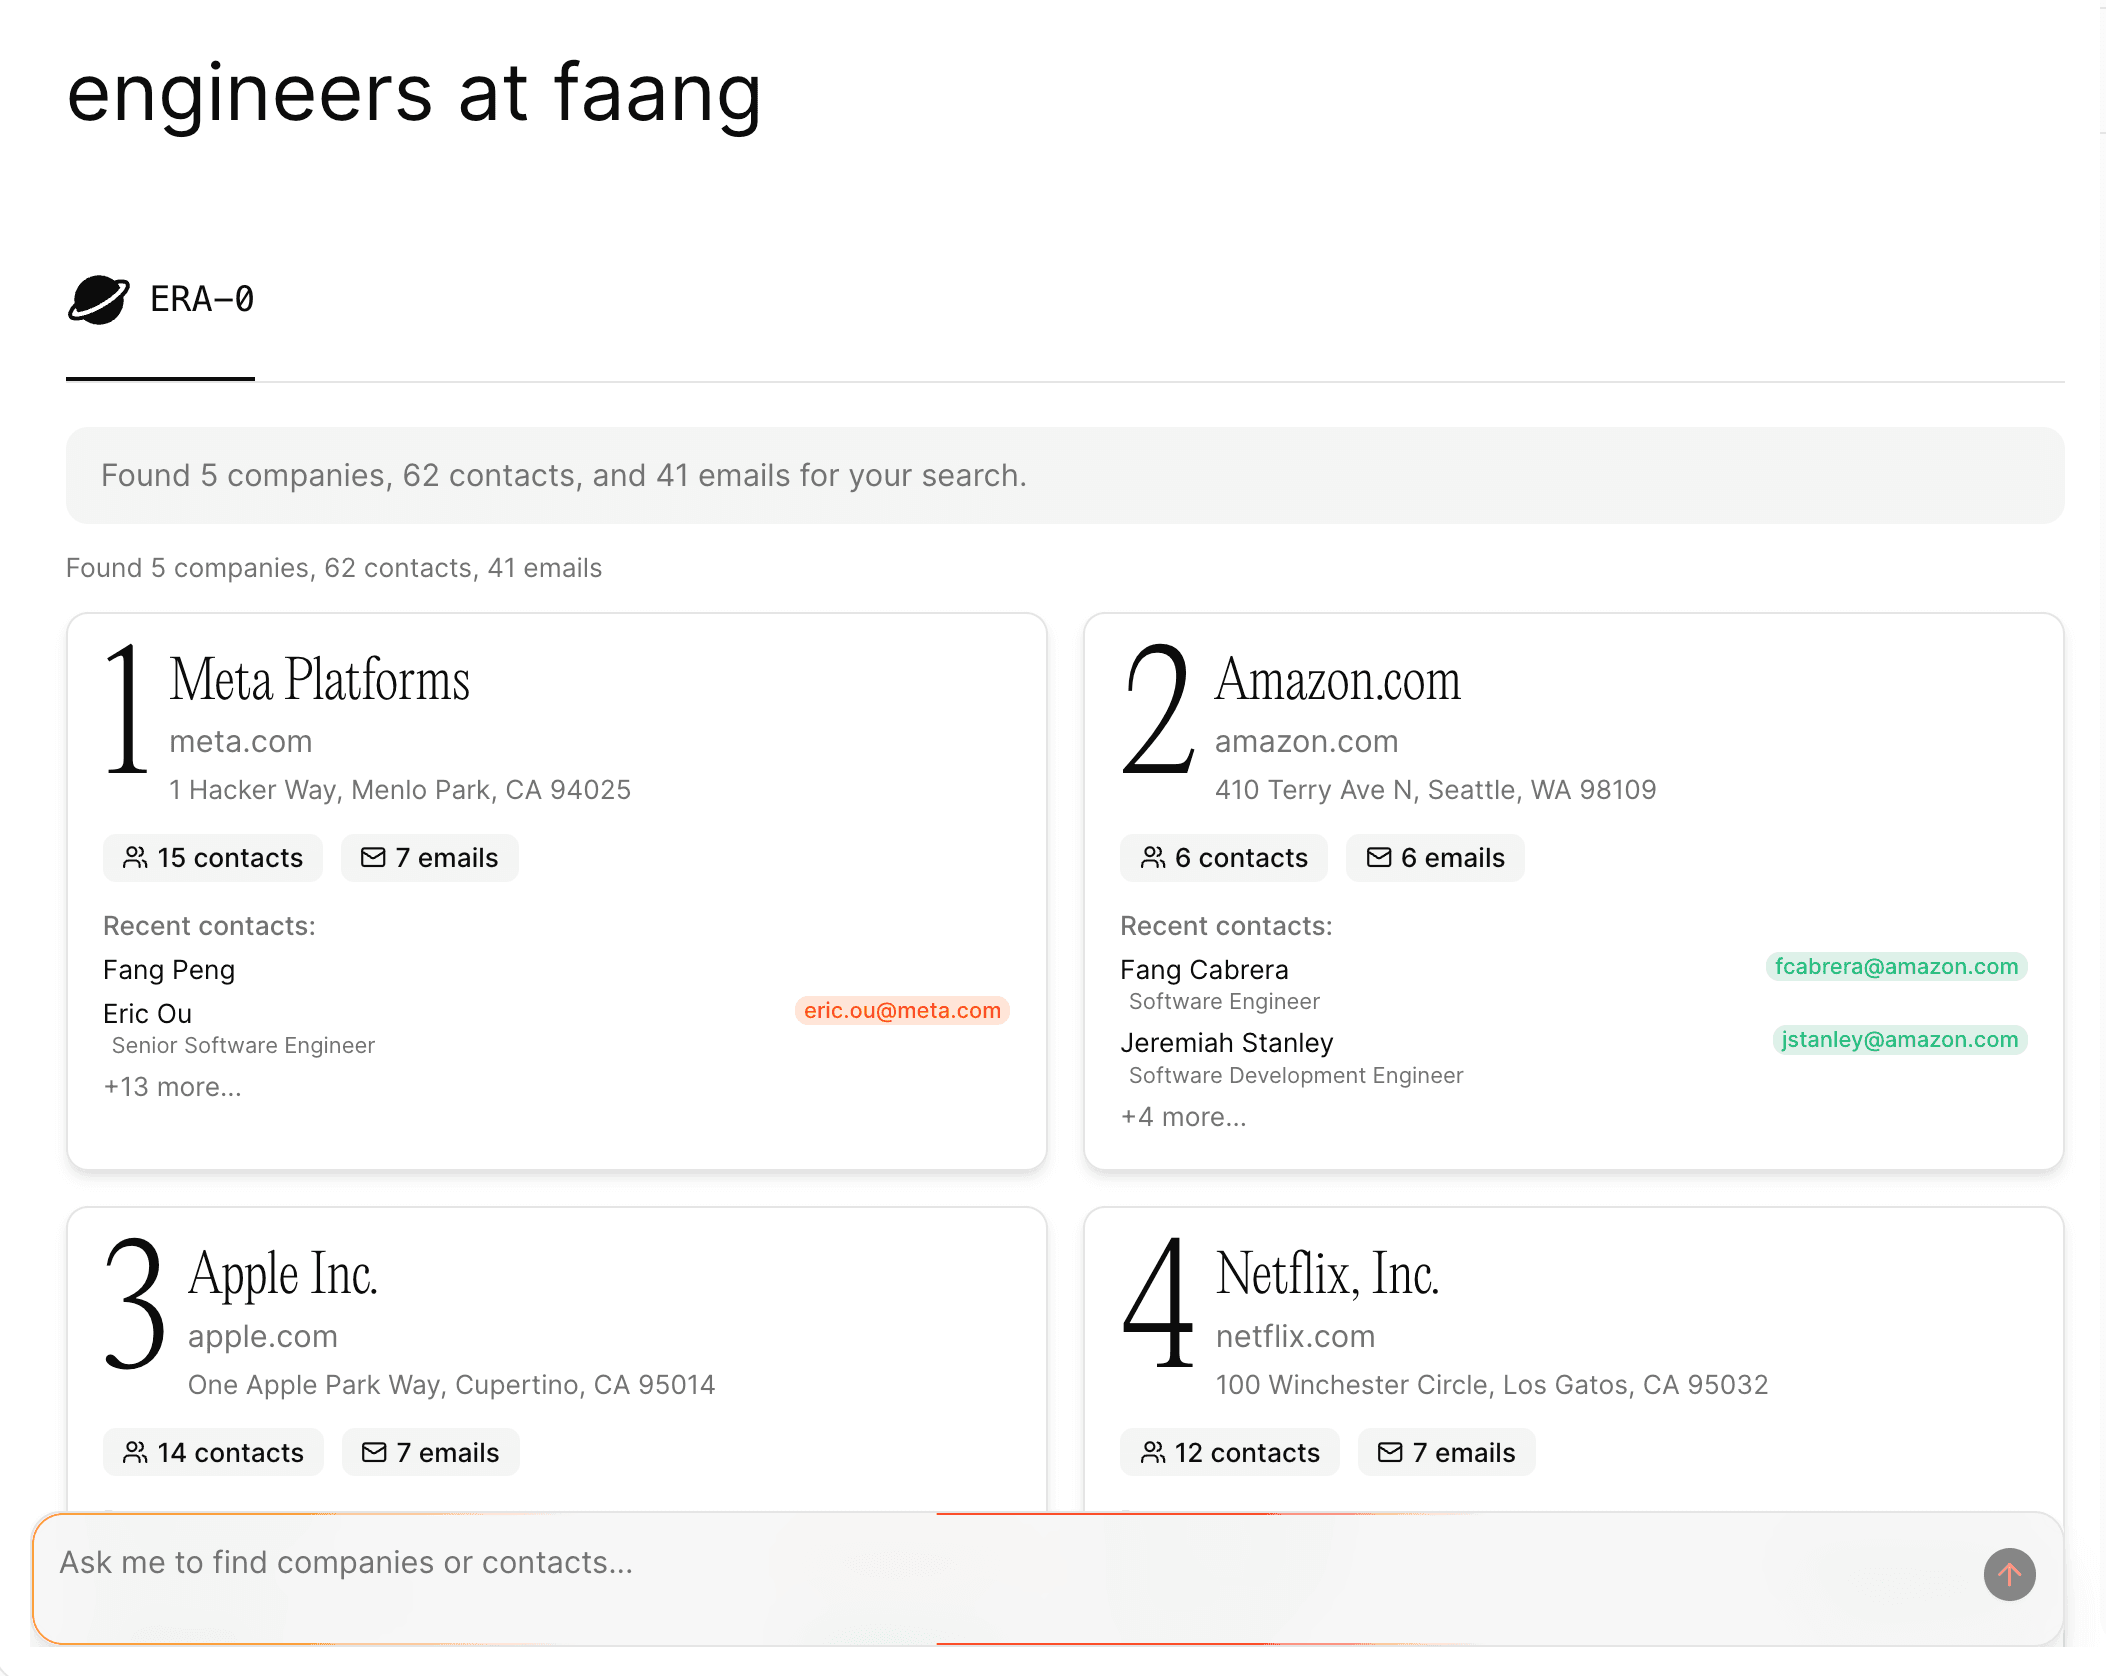2106x1676 pixels.
Task: Click the rank number 3 on Apple card
Action: click(x=136, y=1304)
